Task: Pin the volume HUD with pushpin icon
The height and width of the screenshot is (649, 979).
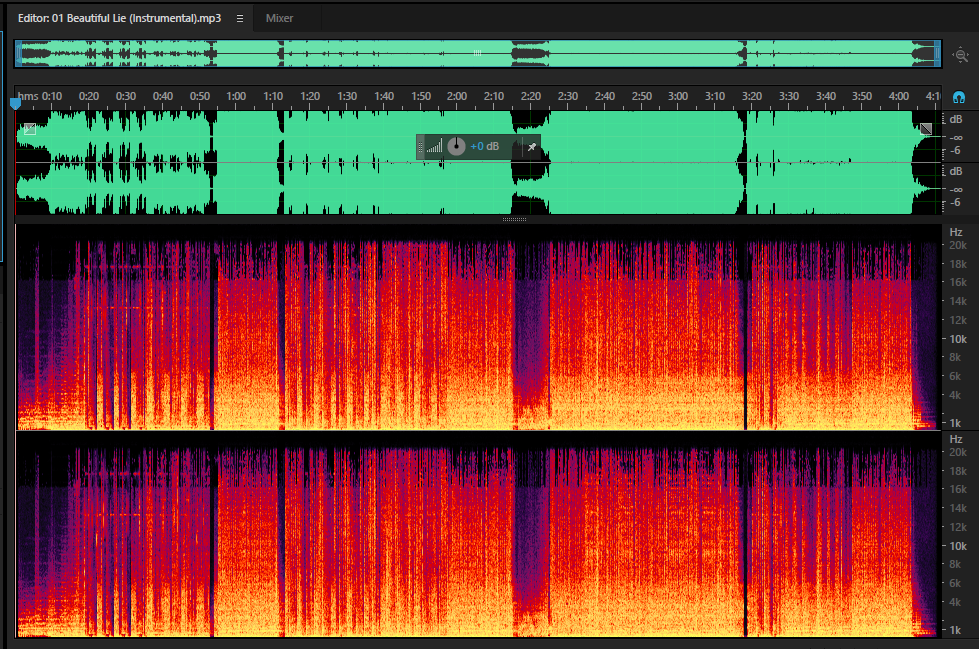Action: point(531,147)
